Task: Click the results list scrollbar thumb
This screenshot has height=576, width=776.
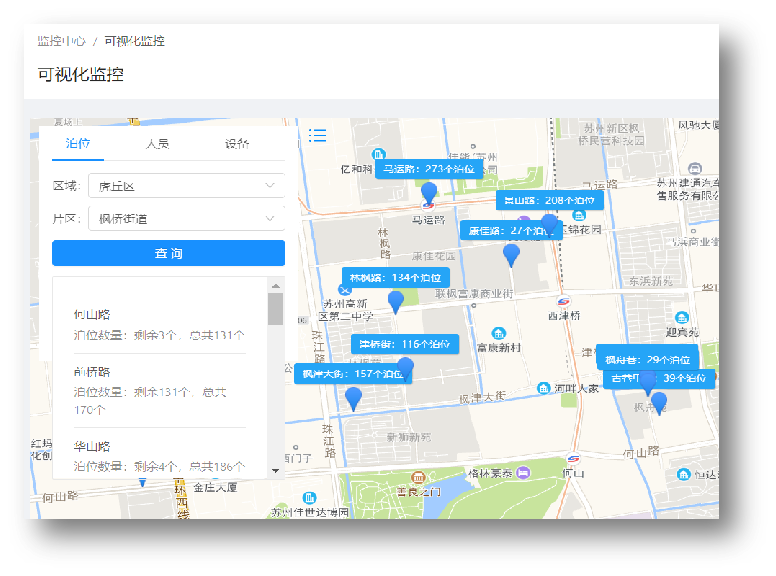Action: [275, 308]
